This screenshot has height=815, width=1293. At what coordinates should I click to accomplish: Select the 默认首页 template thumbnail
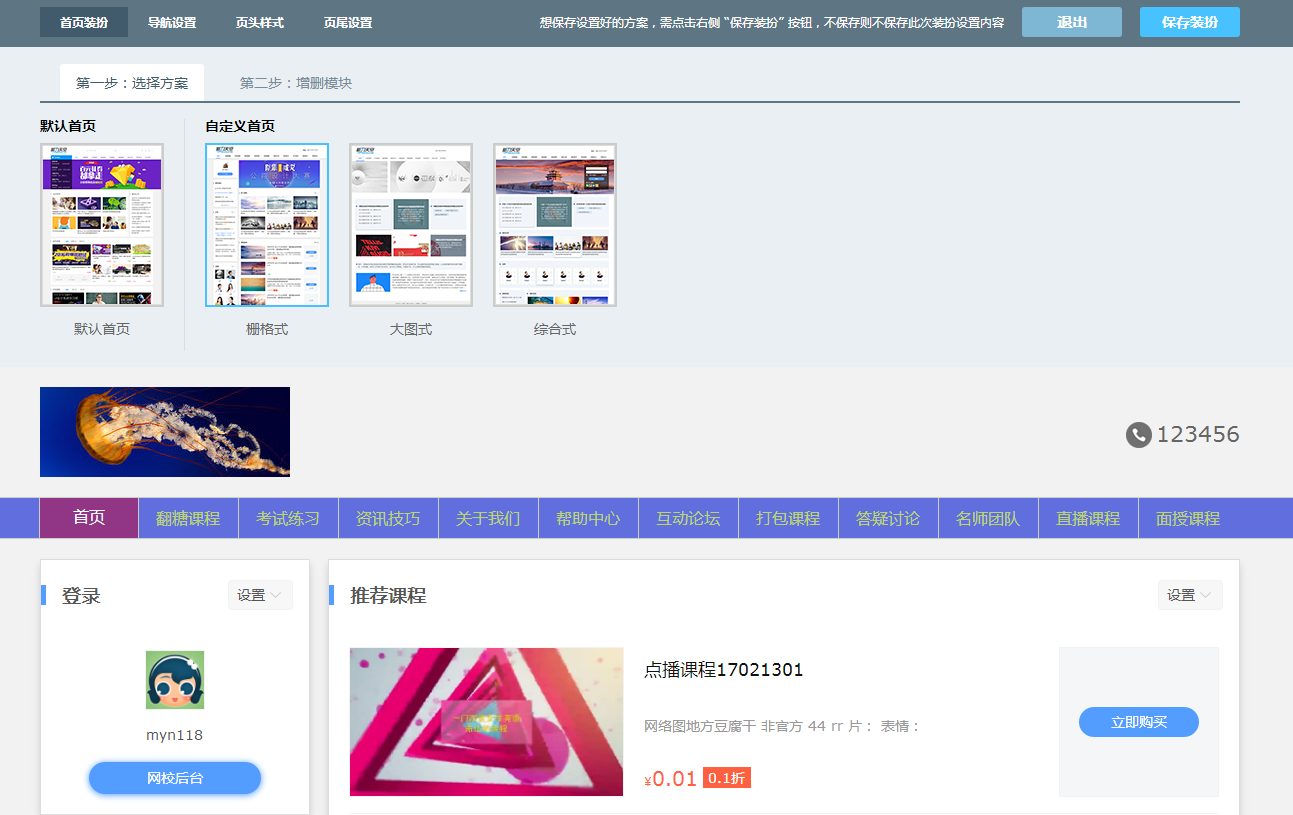click(x=102, y=225)
